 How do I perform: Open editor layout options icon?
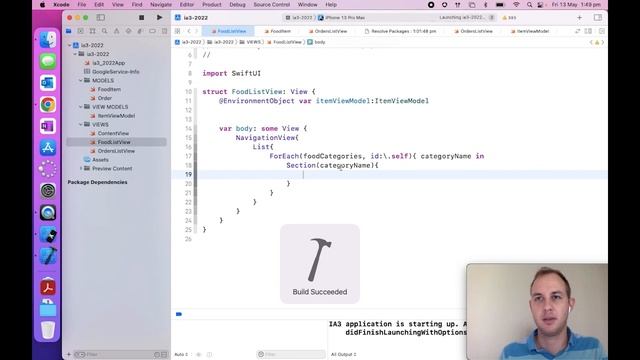(x=588, y=31)
